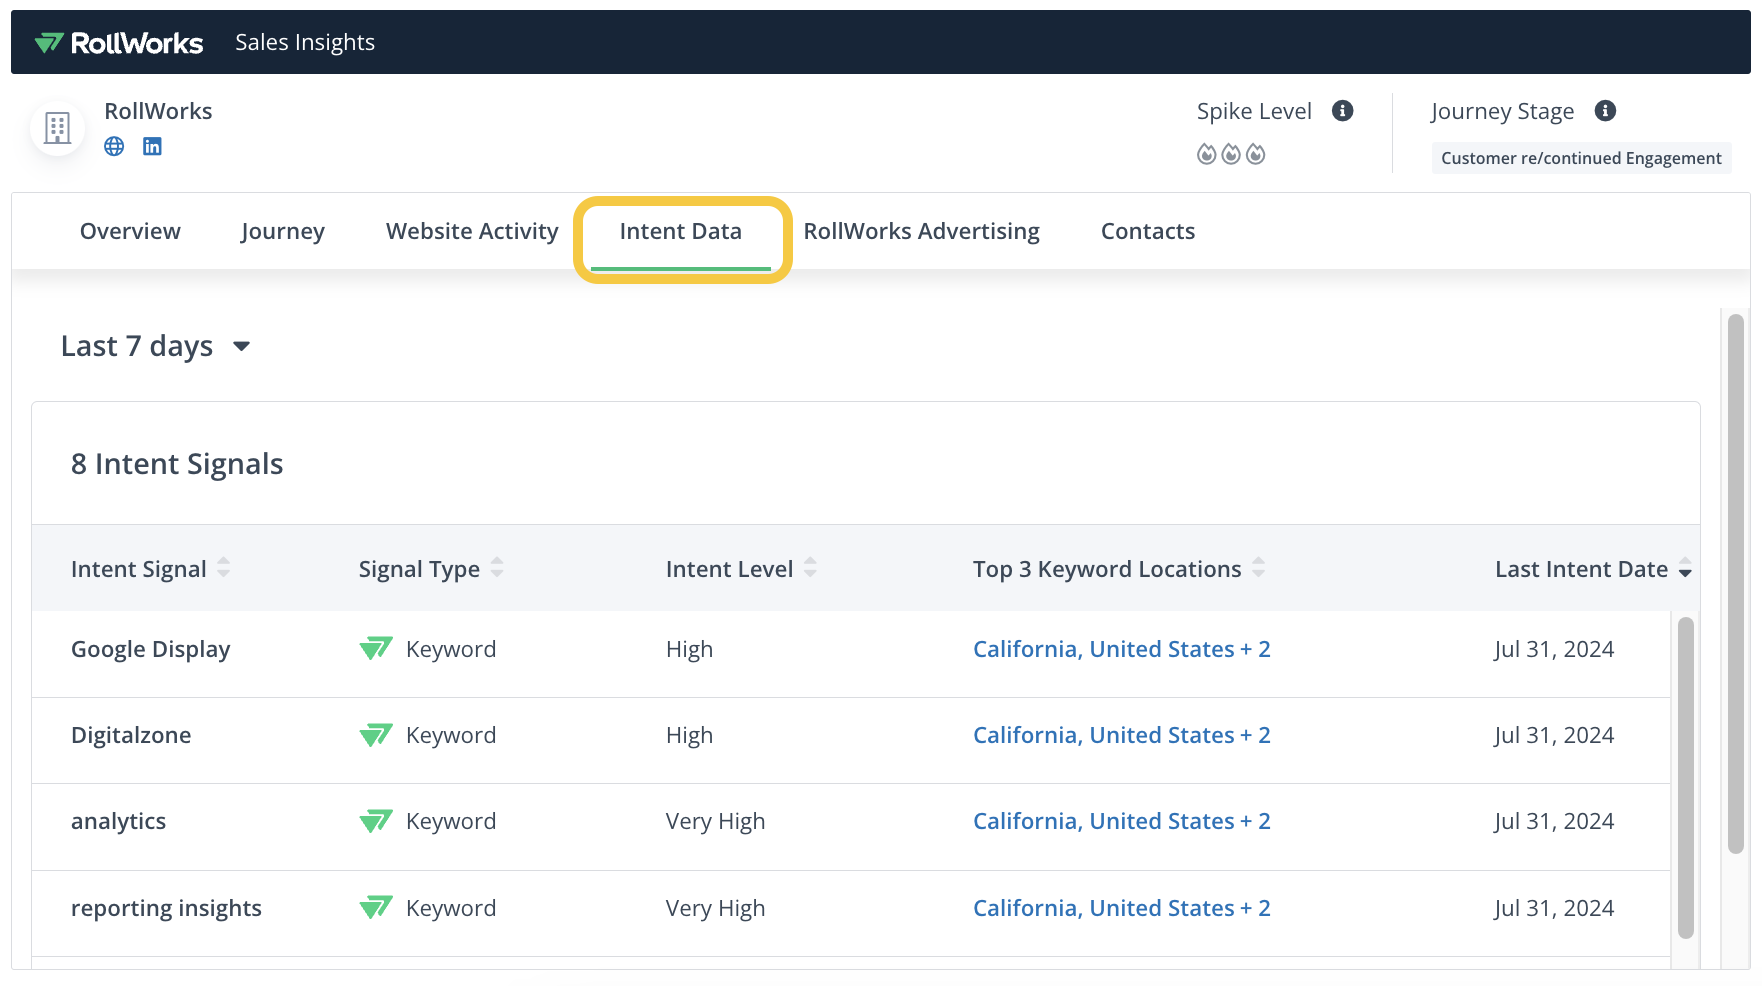1762x986 pixels.
Task: Sort by Last Intent Date column
Action: click(x=1685, y=570)
